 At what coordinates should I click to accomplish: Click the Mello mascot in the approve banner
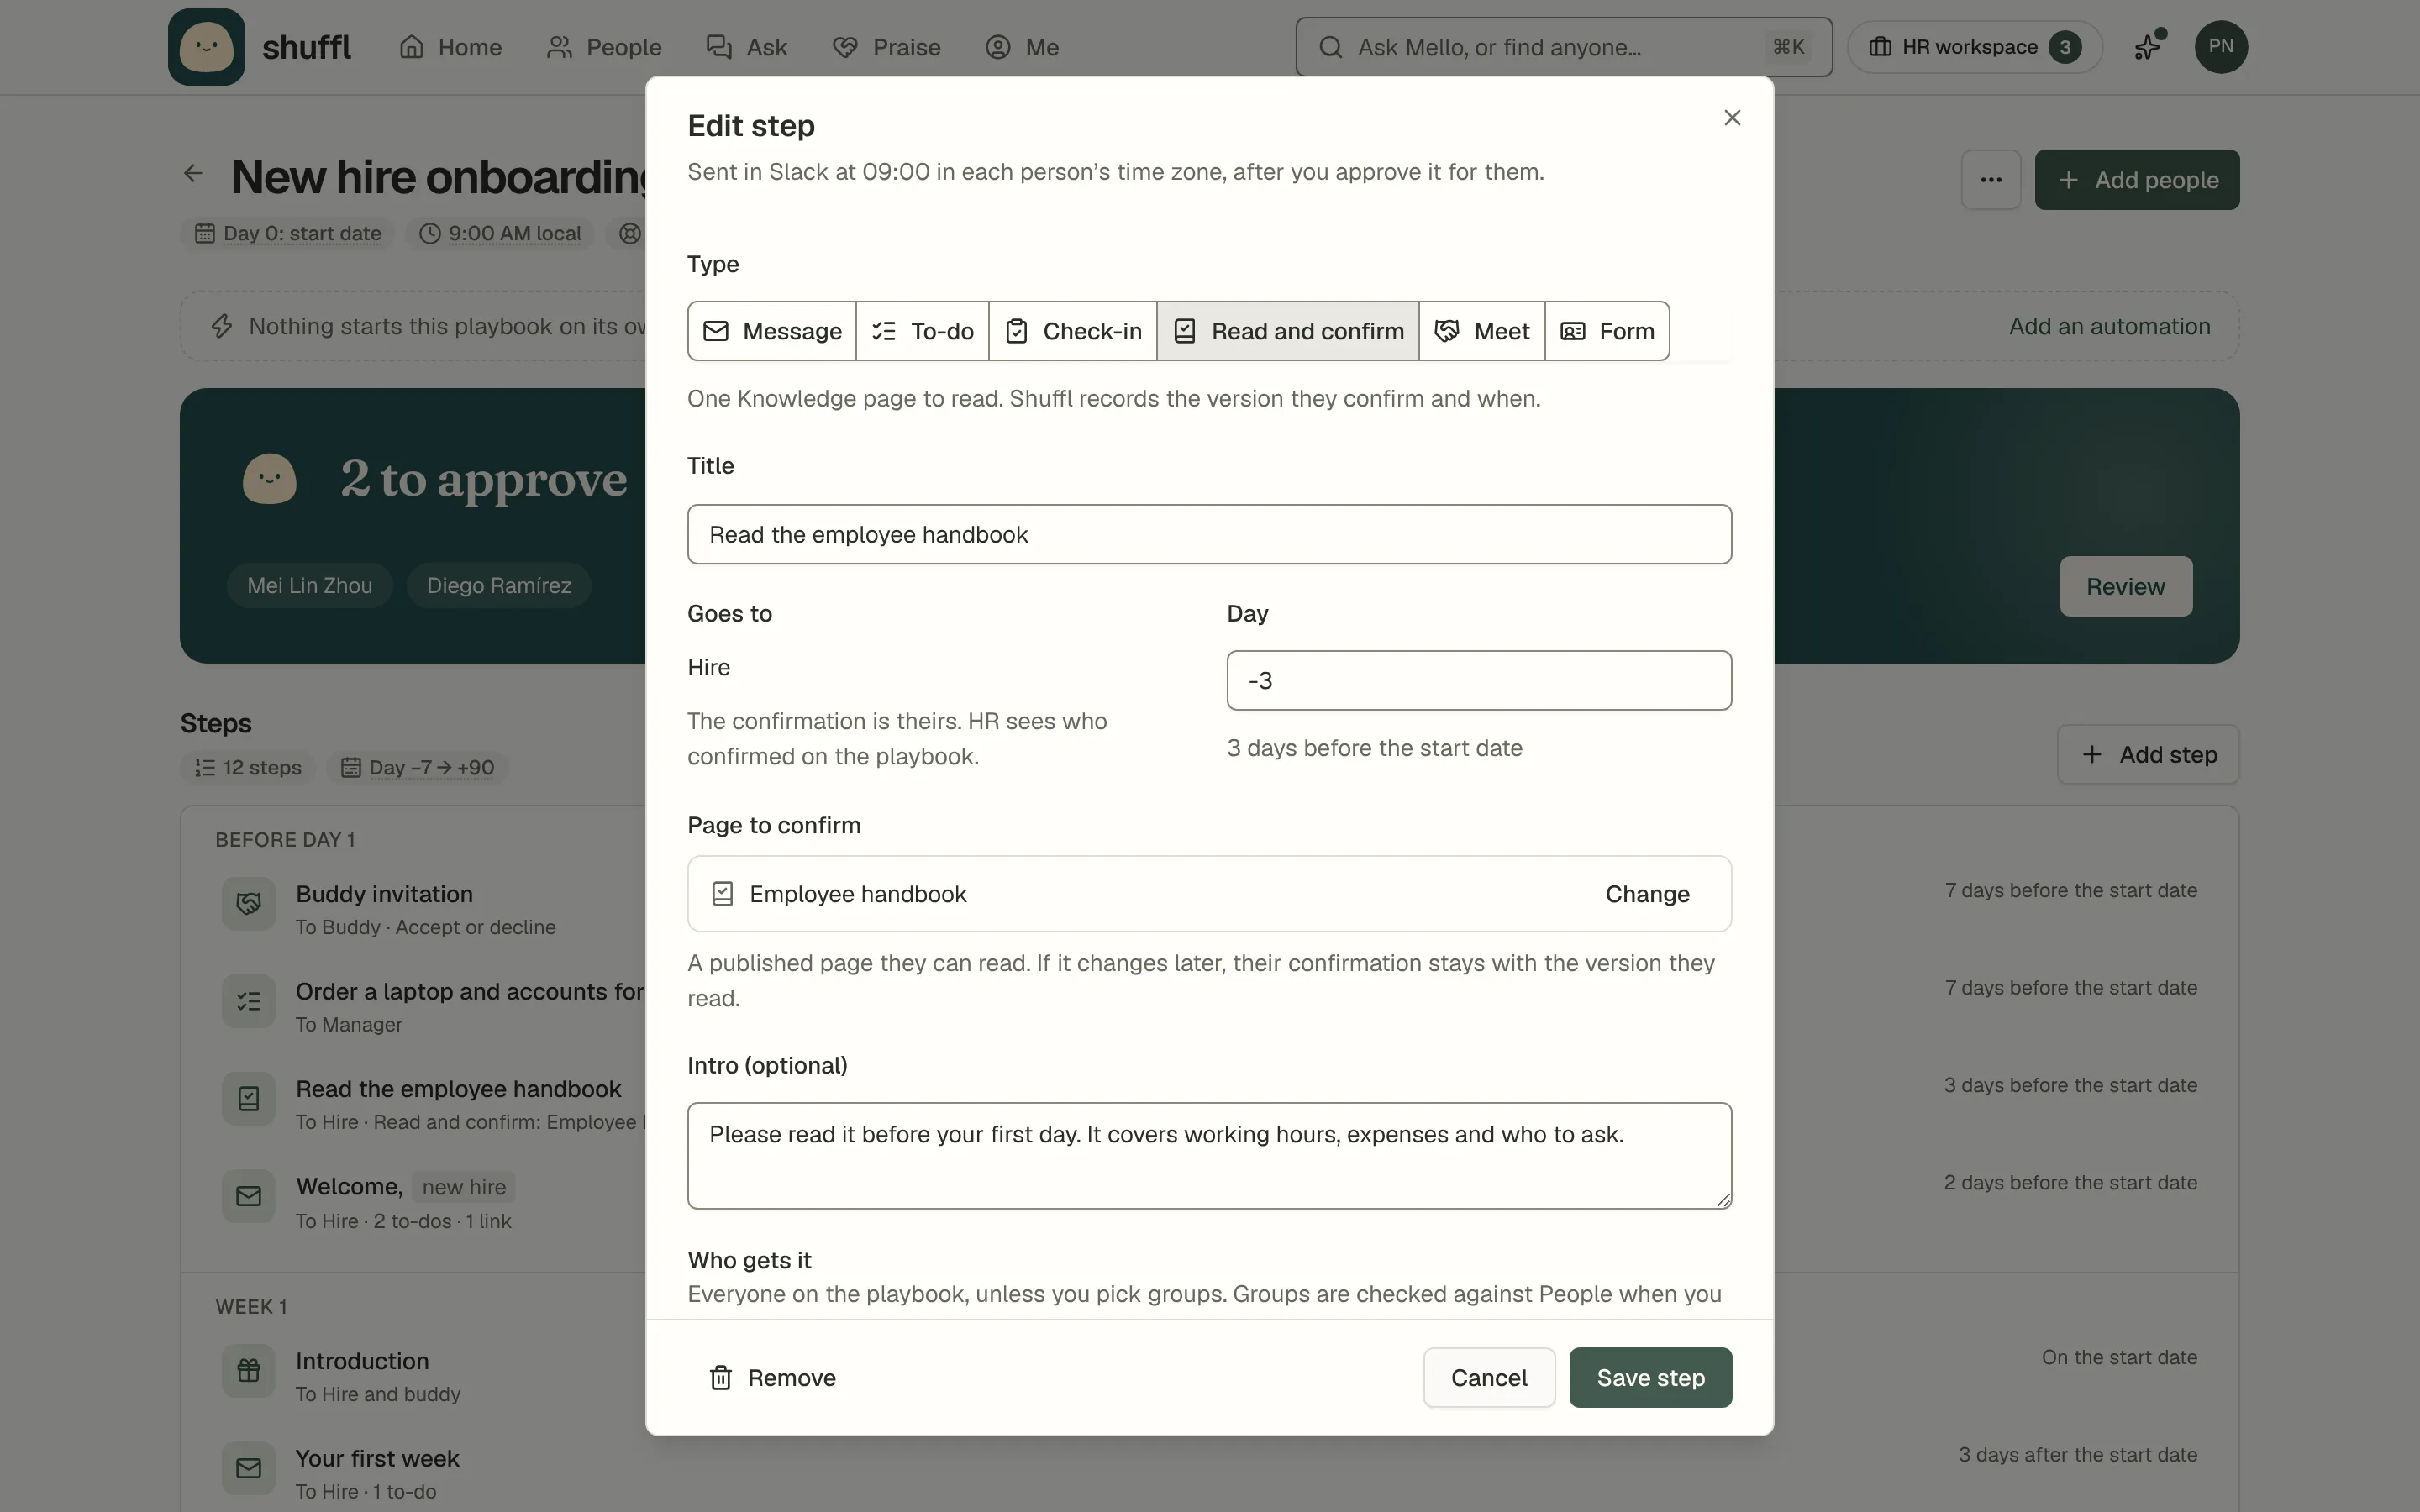tap(270, 479)
